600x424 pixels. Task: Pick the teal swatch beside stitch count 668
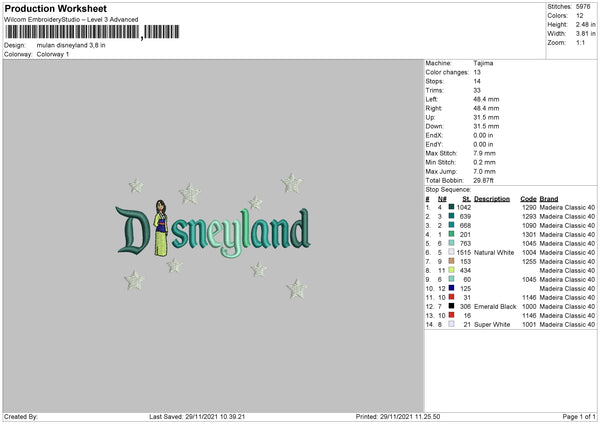pos(451,225)
